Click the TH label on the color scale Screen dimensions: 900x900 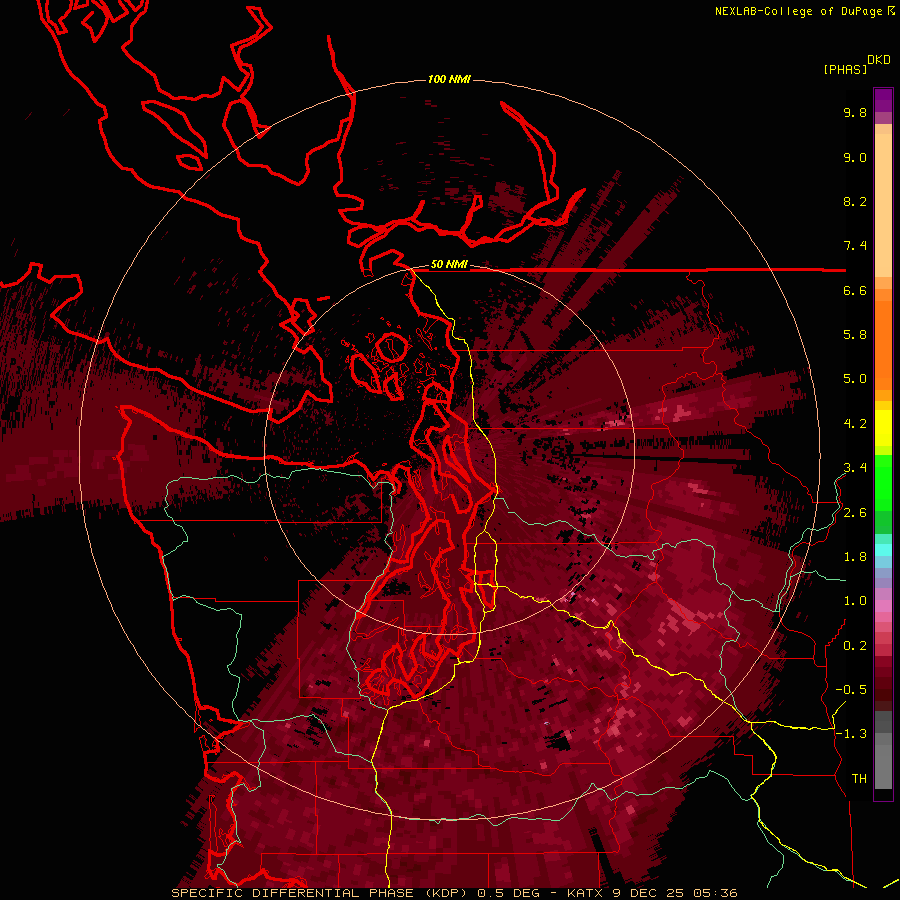tap(859, 779)
